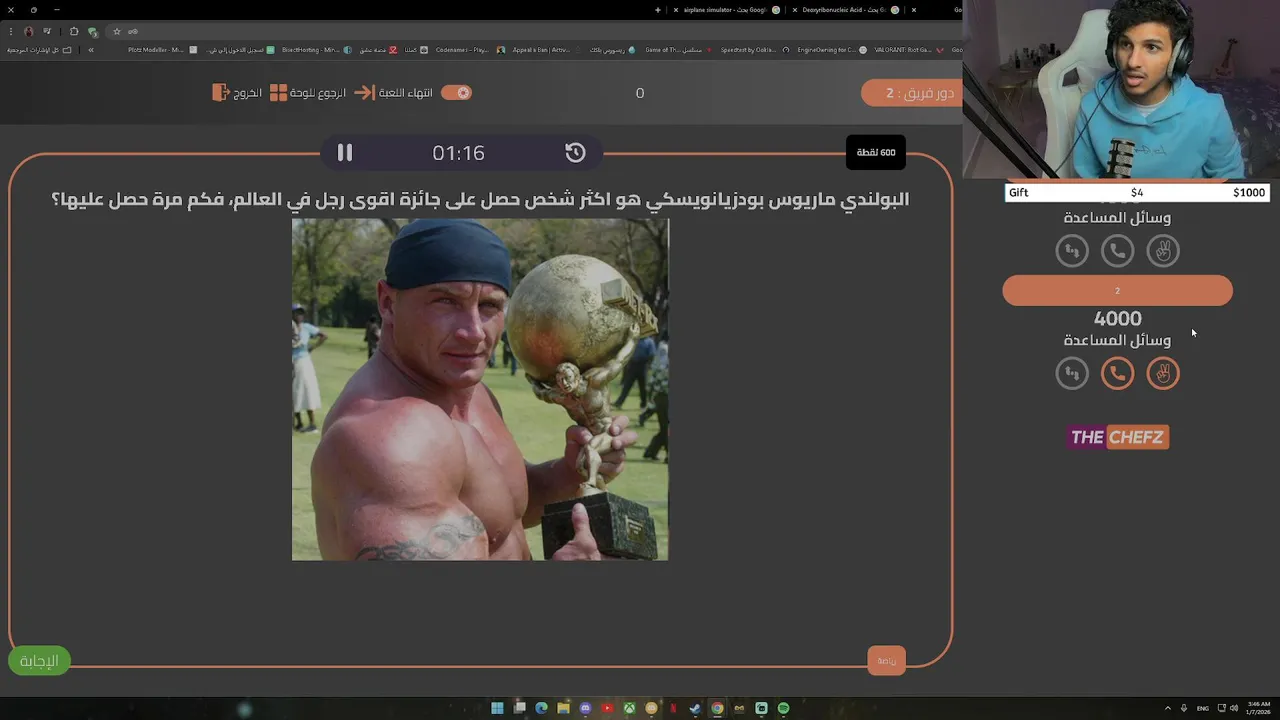The width and height of the screenshot is (1280, 720).
Task: Open Netflix from the taskbar
Action: click(673, 708)
